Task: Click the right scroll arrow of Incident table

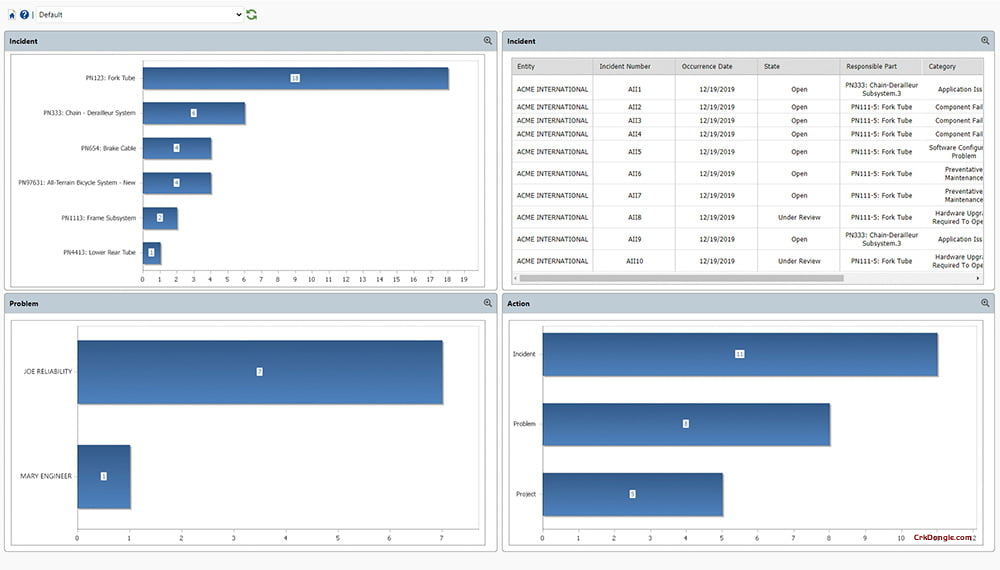Action: [978, 278]
